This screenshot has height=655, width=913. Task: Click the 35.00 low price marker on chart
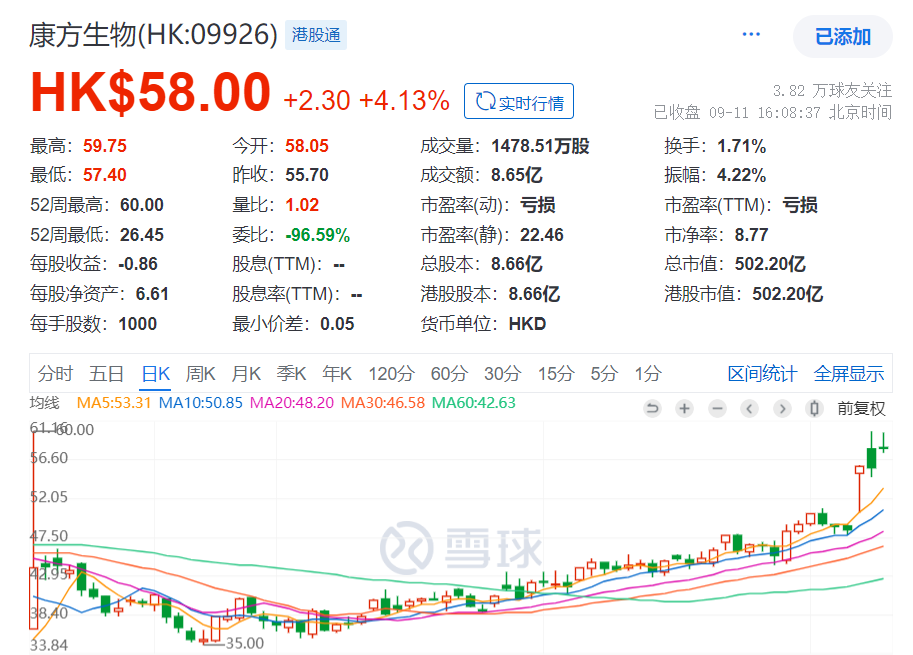(245, 643)
